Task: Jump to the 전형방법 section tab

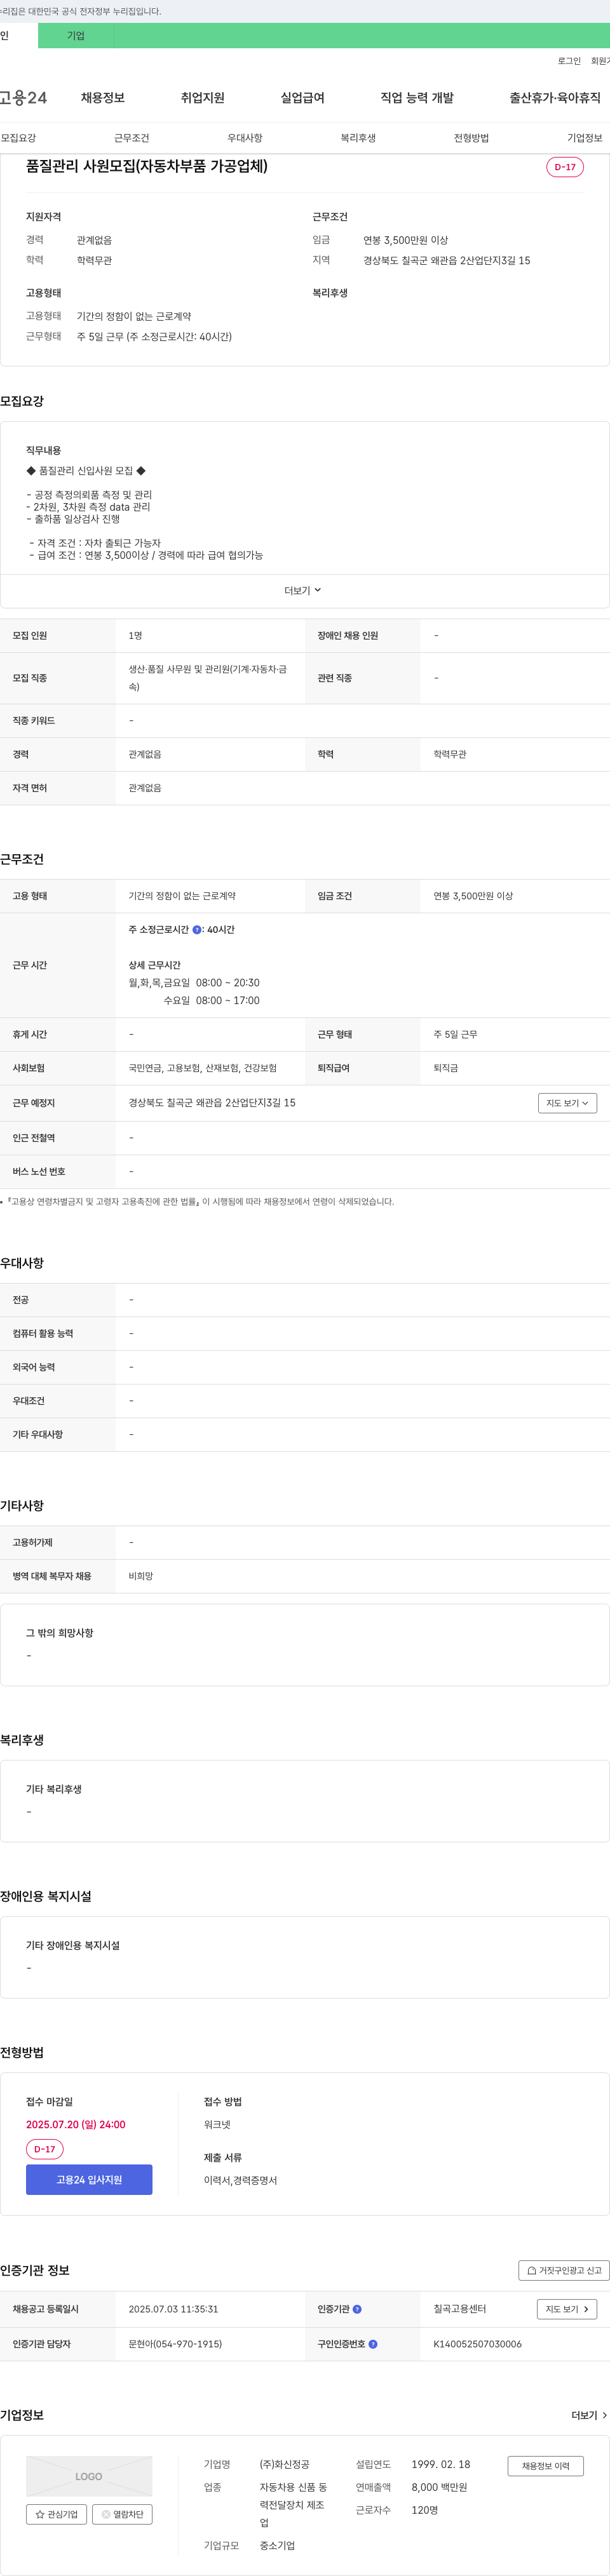Action: click(471, 138)
